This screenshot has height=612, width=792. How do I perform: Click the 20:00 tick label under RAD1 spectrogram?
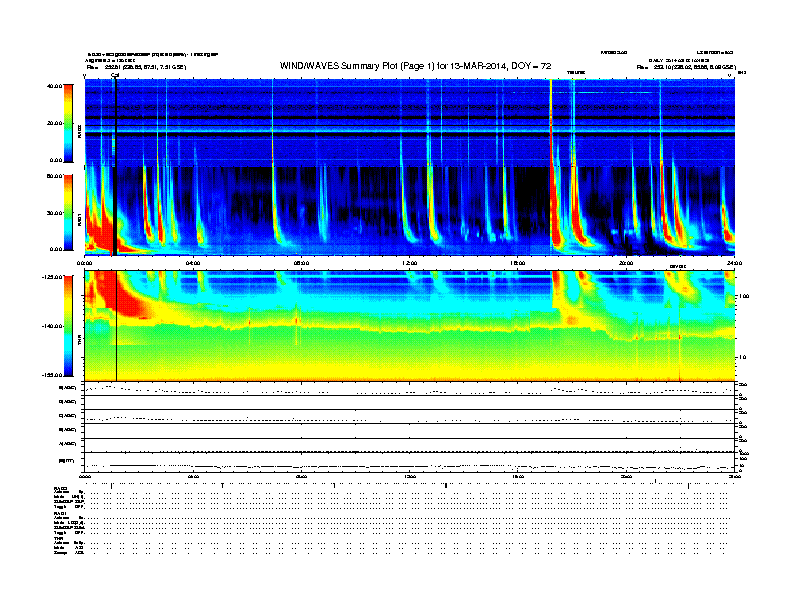coord(626,264)
